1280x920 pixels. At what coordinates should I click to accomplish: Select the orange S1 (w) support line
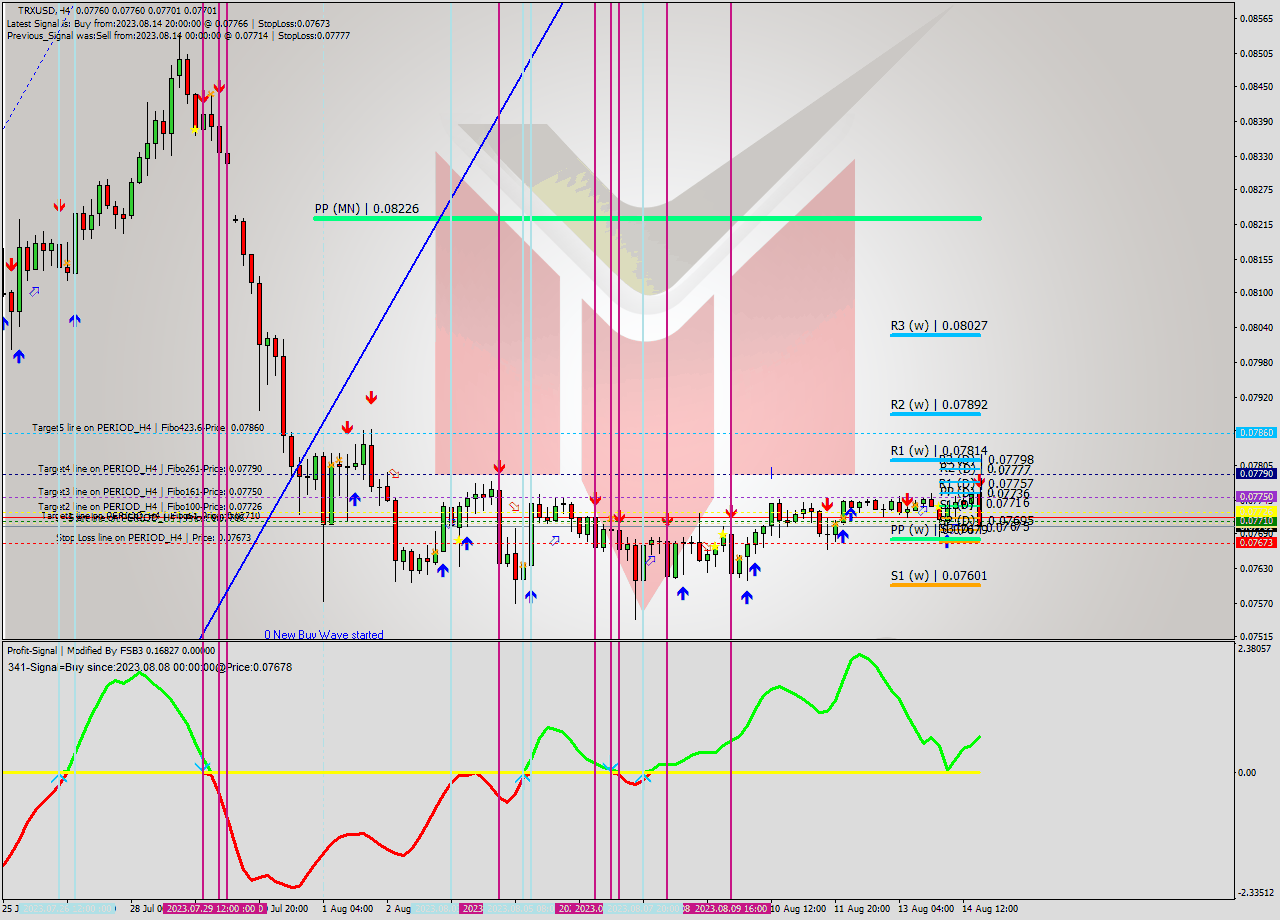coord(935,584)
